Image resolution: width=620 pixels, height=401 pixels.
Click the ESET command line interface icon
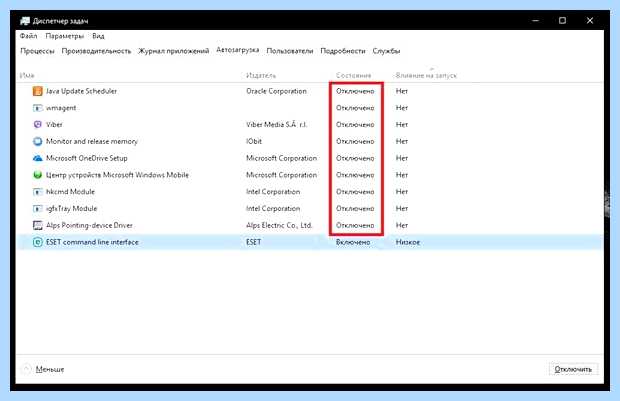(x=38, y=242)
